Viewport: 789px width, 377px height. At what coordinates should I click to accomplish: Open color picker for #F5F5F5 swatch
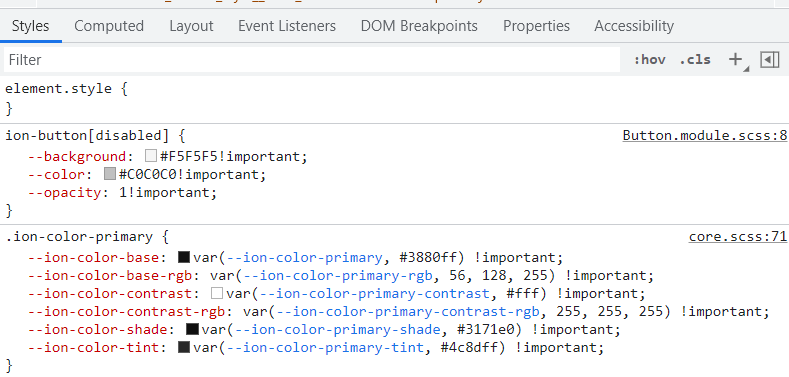coord(151,157)
